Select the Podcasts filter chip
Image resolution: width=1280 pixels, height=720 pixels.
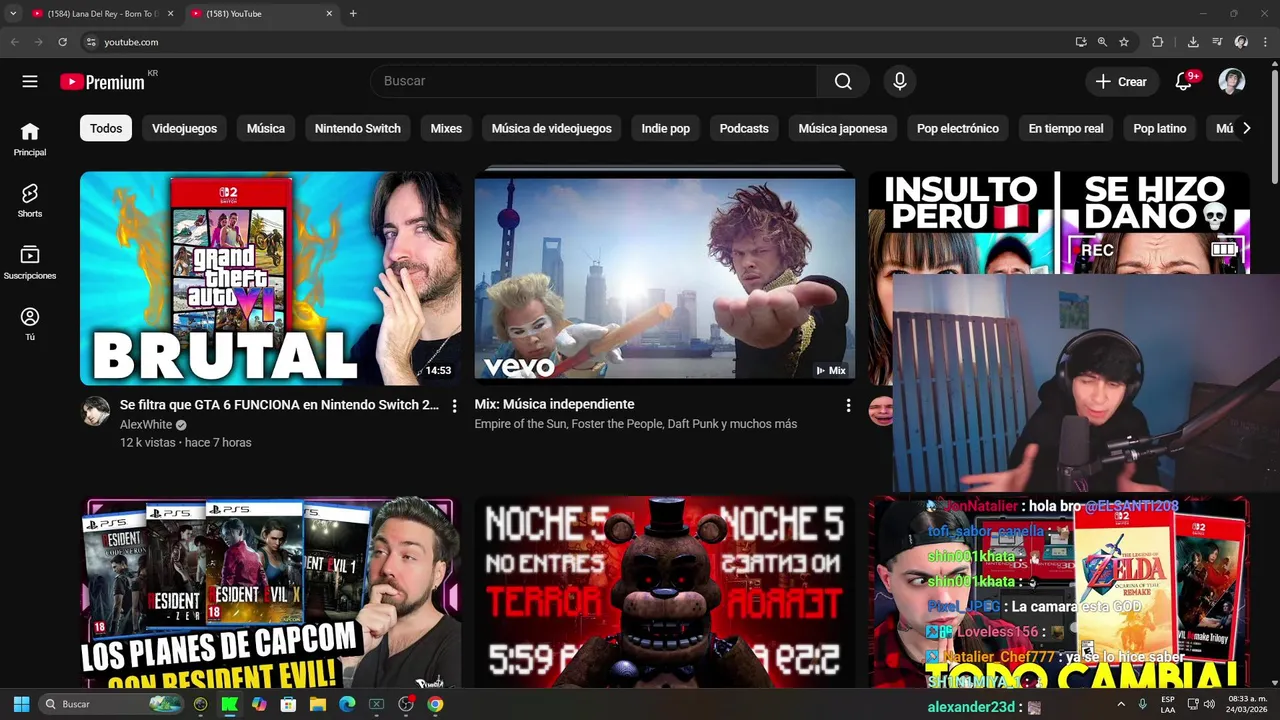tap(744, 128)
